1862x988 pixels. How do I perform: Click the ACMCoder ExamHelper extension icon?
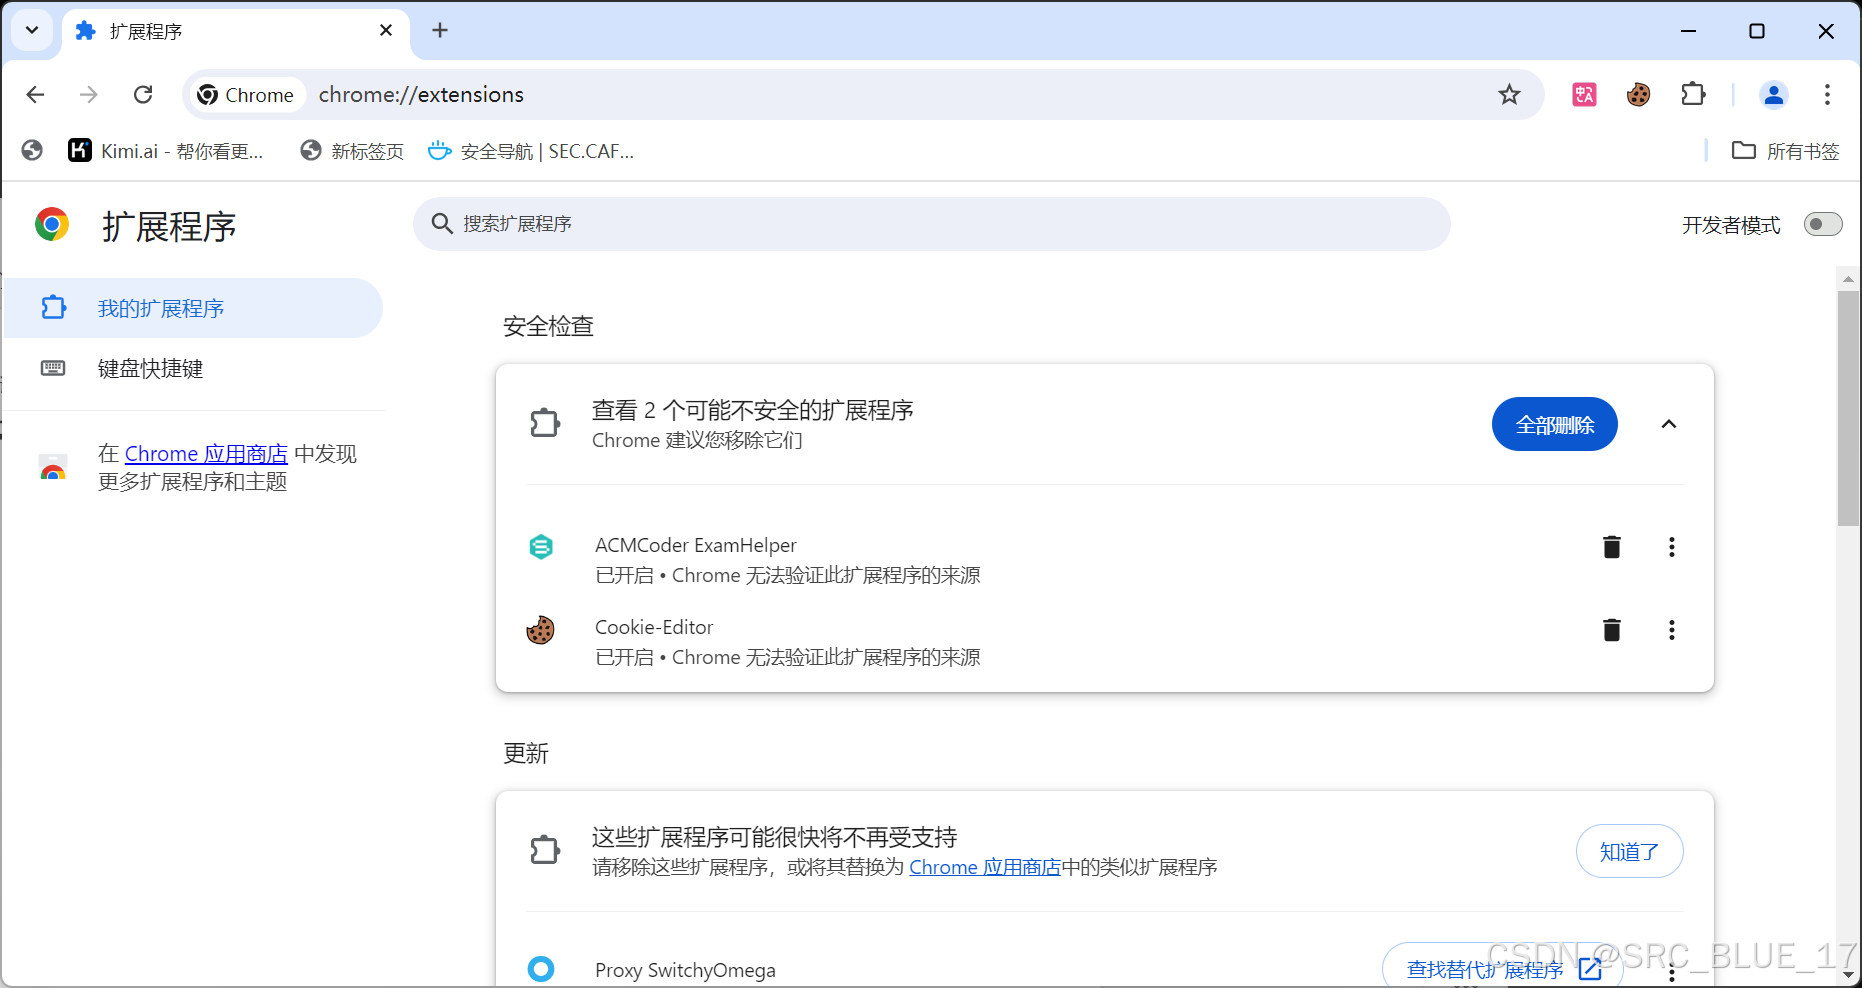pyautogui.click(x=541, y=546)
